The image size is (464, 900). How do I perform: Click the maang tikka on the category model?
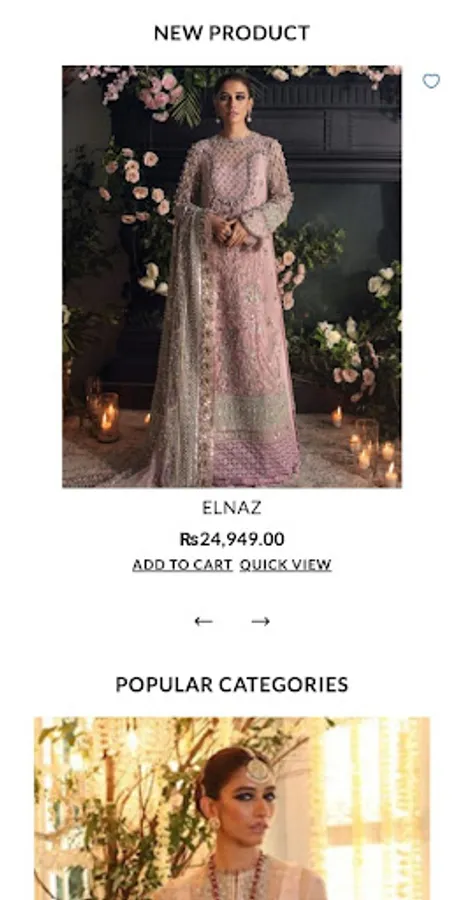[x=258, y=771]
